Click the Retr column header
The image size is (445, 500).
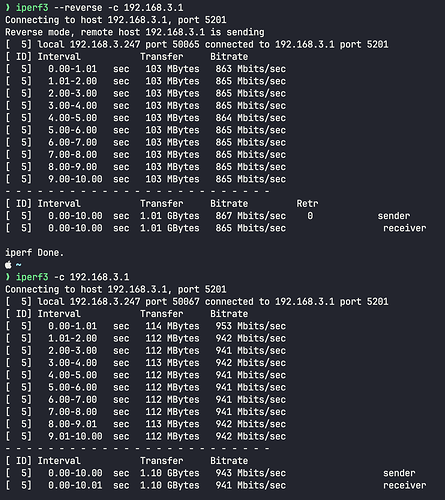[307, 204]
